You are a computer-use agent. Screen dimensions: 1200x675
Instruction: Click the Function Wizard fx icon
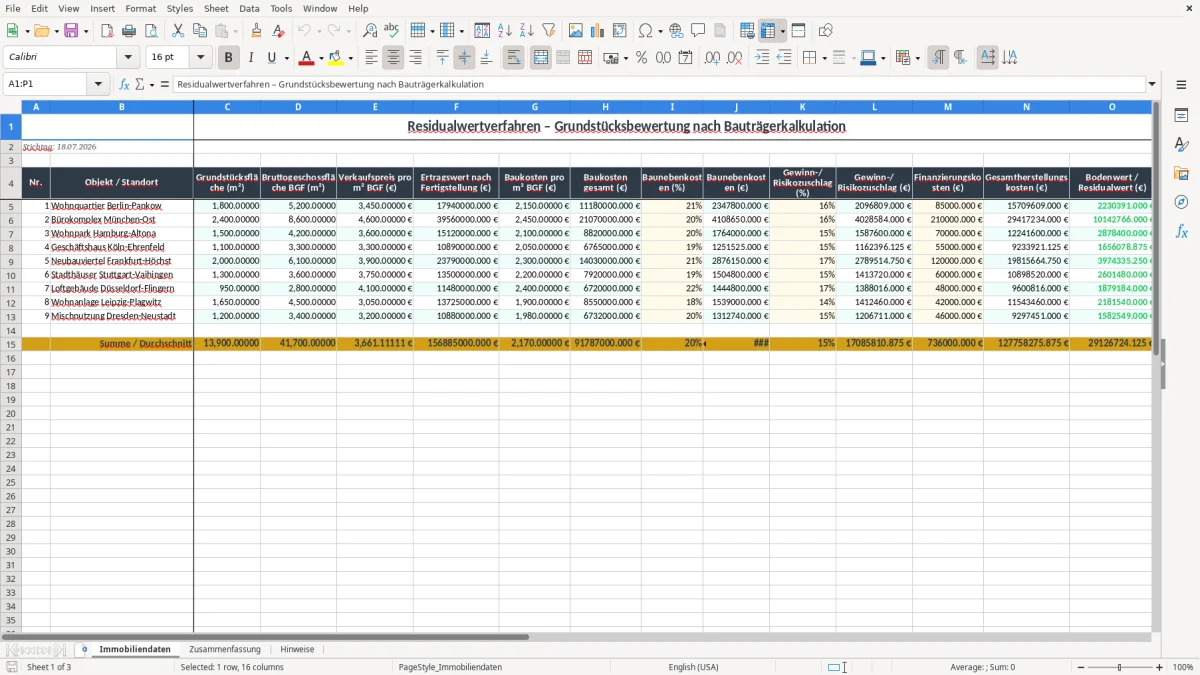click(124, 85)
